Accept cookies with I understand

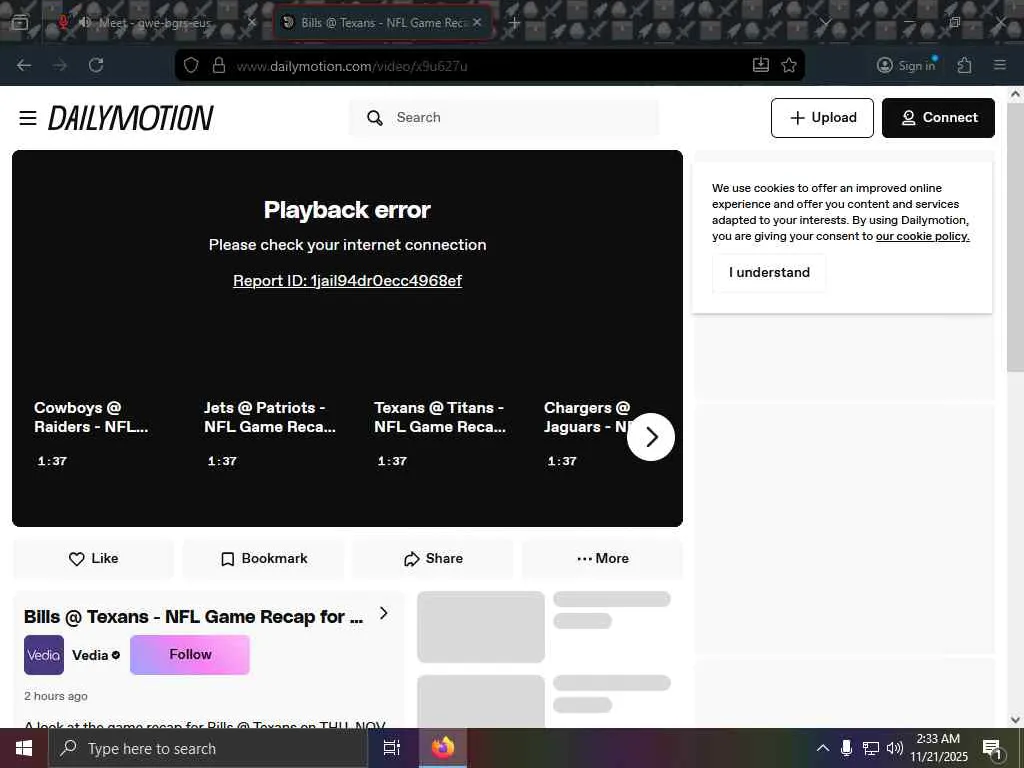769,272
